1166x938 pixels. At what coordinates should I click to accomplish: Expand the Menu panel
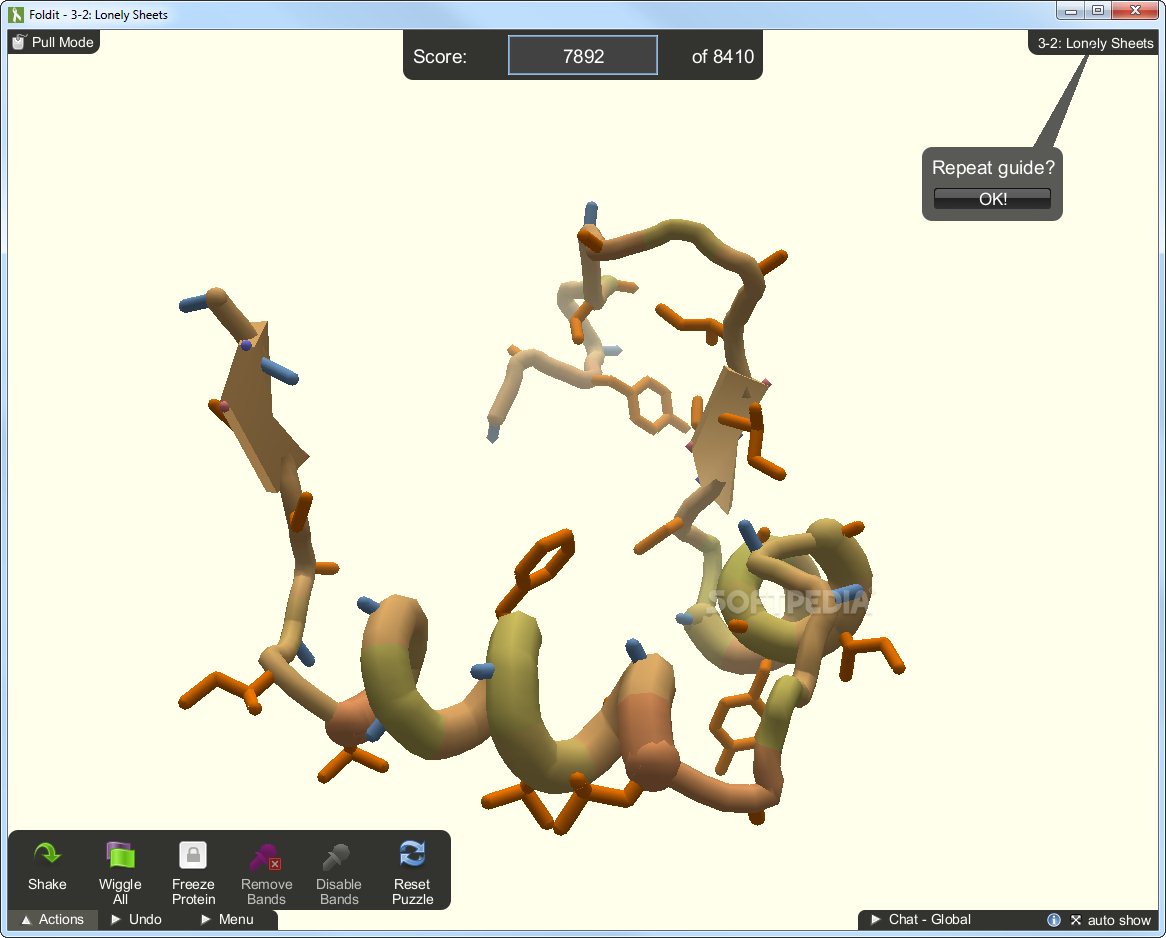(228, 919)
